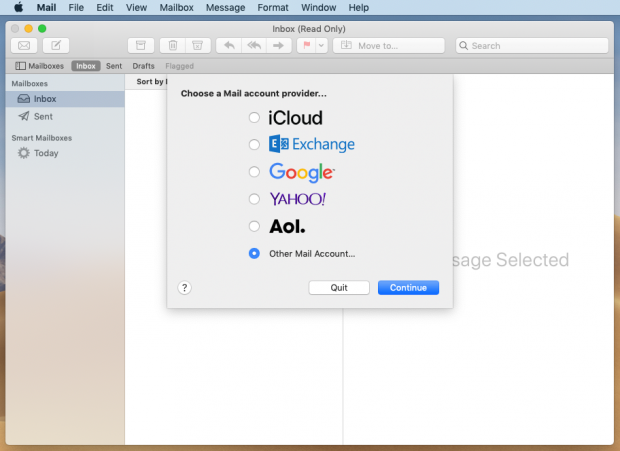Viewport: 620px width, 451px height.
Task: Select the Drafts favorites tab
Action: 143,66
